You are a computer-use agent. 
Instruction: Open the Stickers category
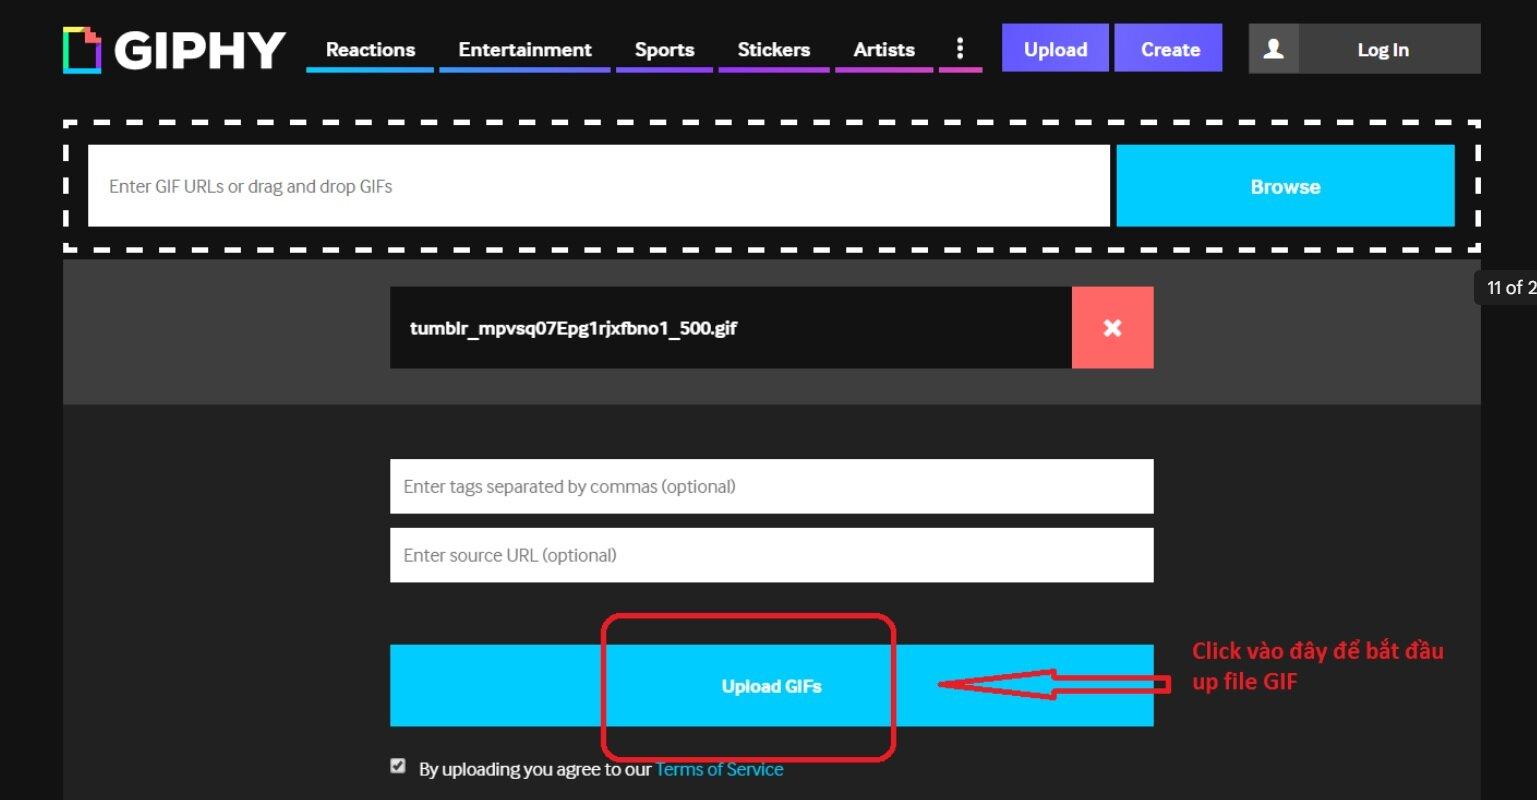tap(773, 50)
